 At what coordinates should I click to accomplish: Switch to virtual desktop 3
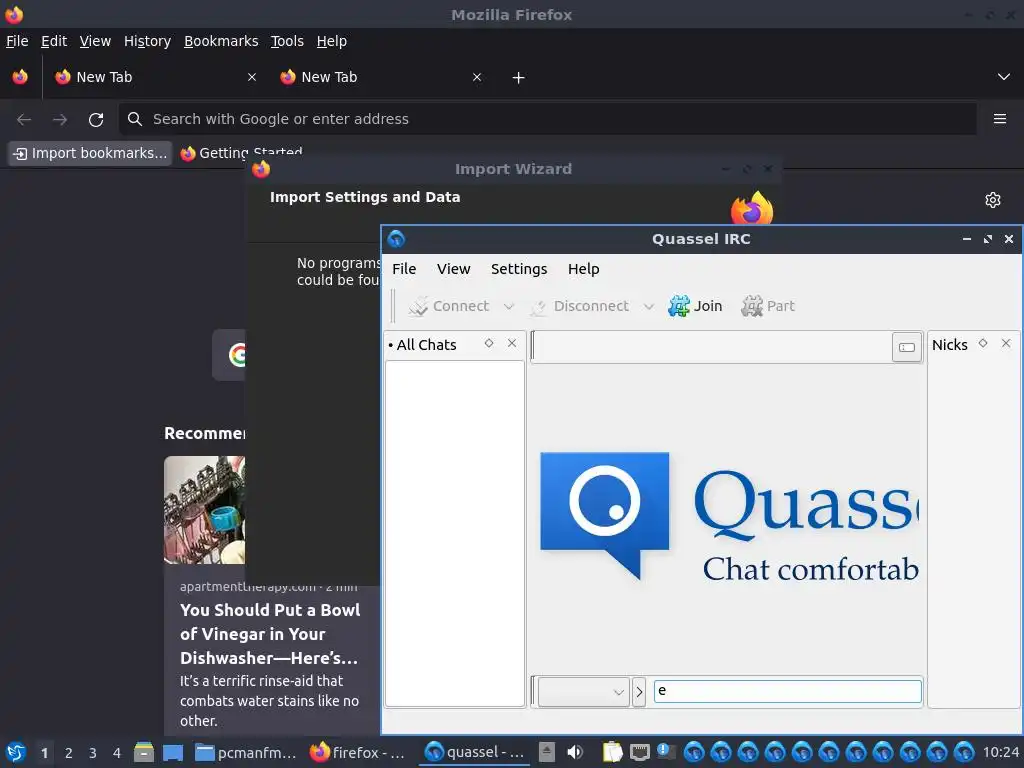coord(93,753)
